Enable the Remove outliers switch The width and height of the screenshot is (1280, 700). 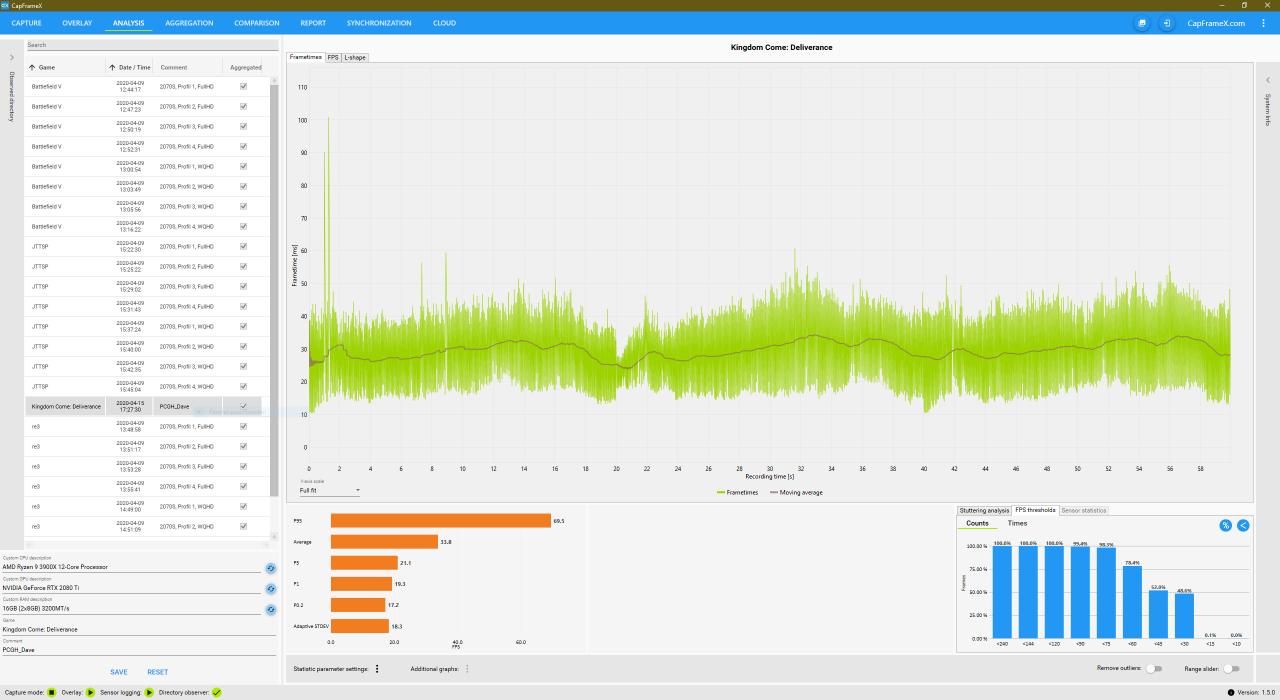click(x=1153, y=669)
